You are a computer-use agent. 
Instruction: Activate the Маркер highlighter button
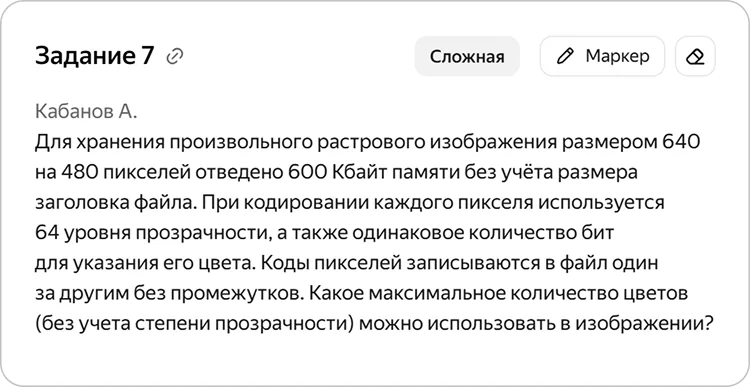coord(602,56)
